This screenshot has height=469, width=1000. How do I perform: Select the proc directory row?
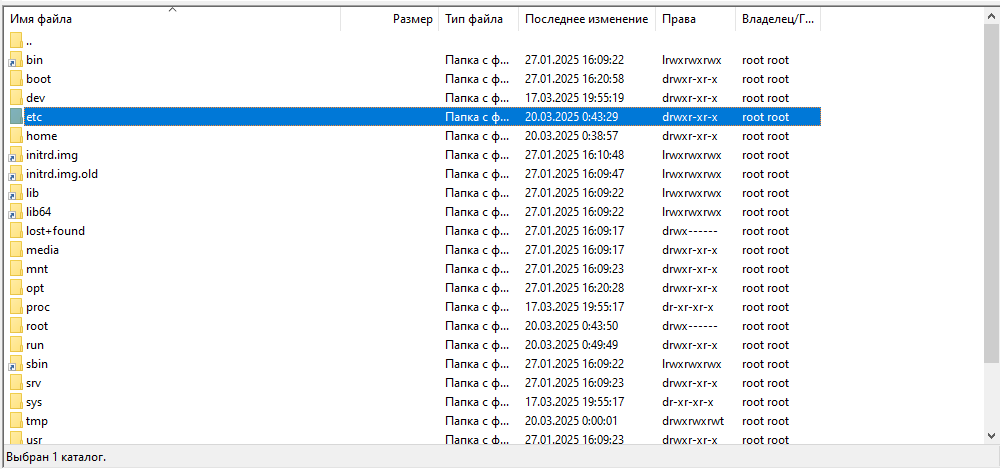(413, 307)
